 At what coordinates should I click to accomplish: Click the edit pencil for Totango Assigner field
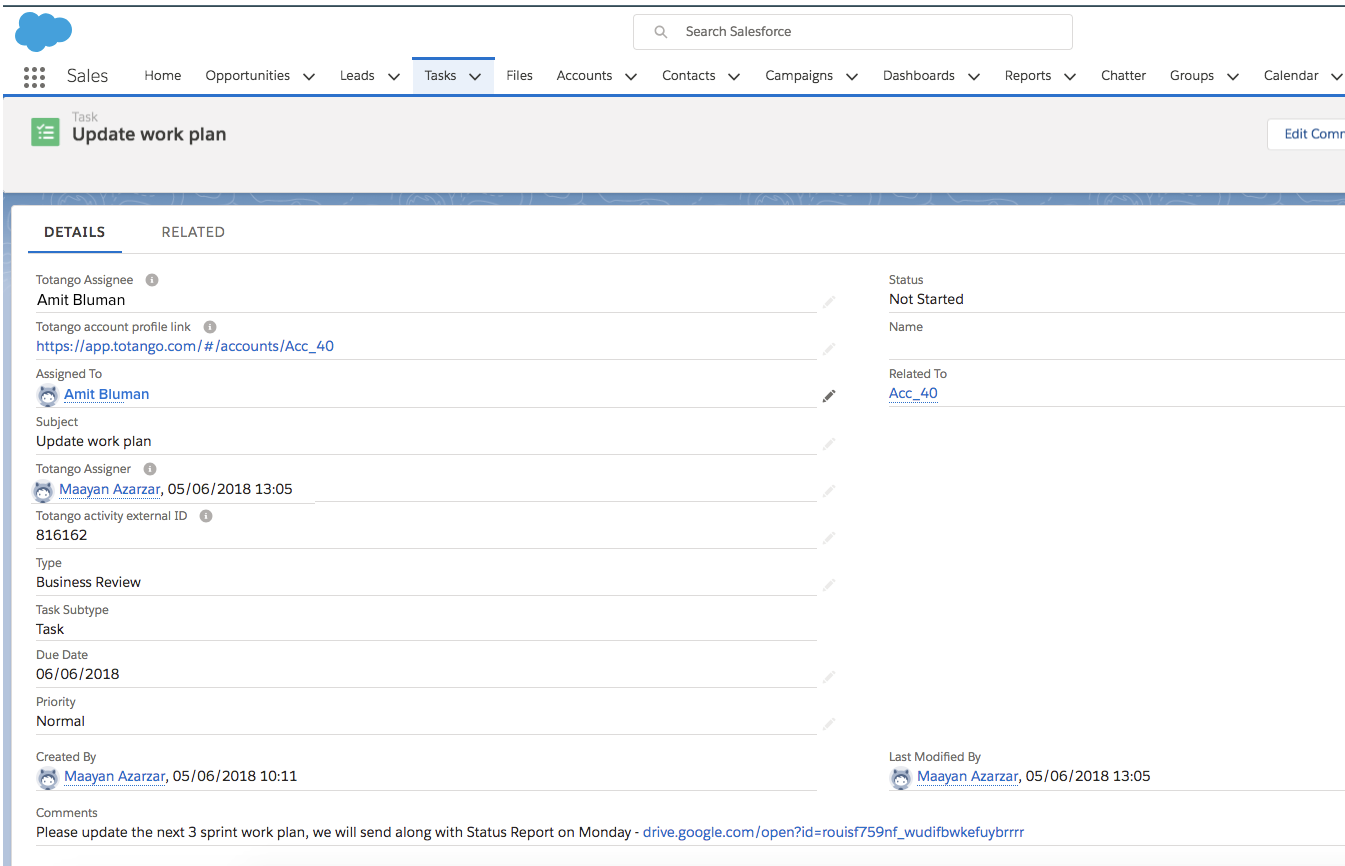coord(828,490)
